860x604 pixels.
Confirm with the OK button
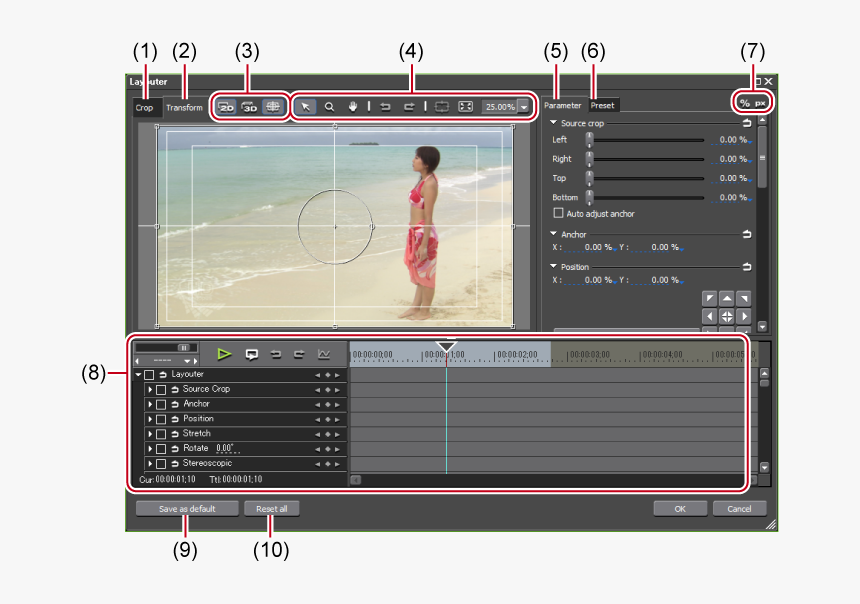[x=680, y=509]
